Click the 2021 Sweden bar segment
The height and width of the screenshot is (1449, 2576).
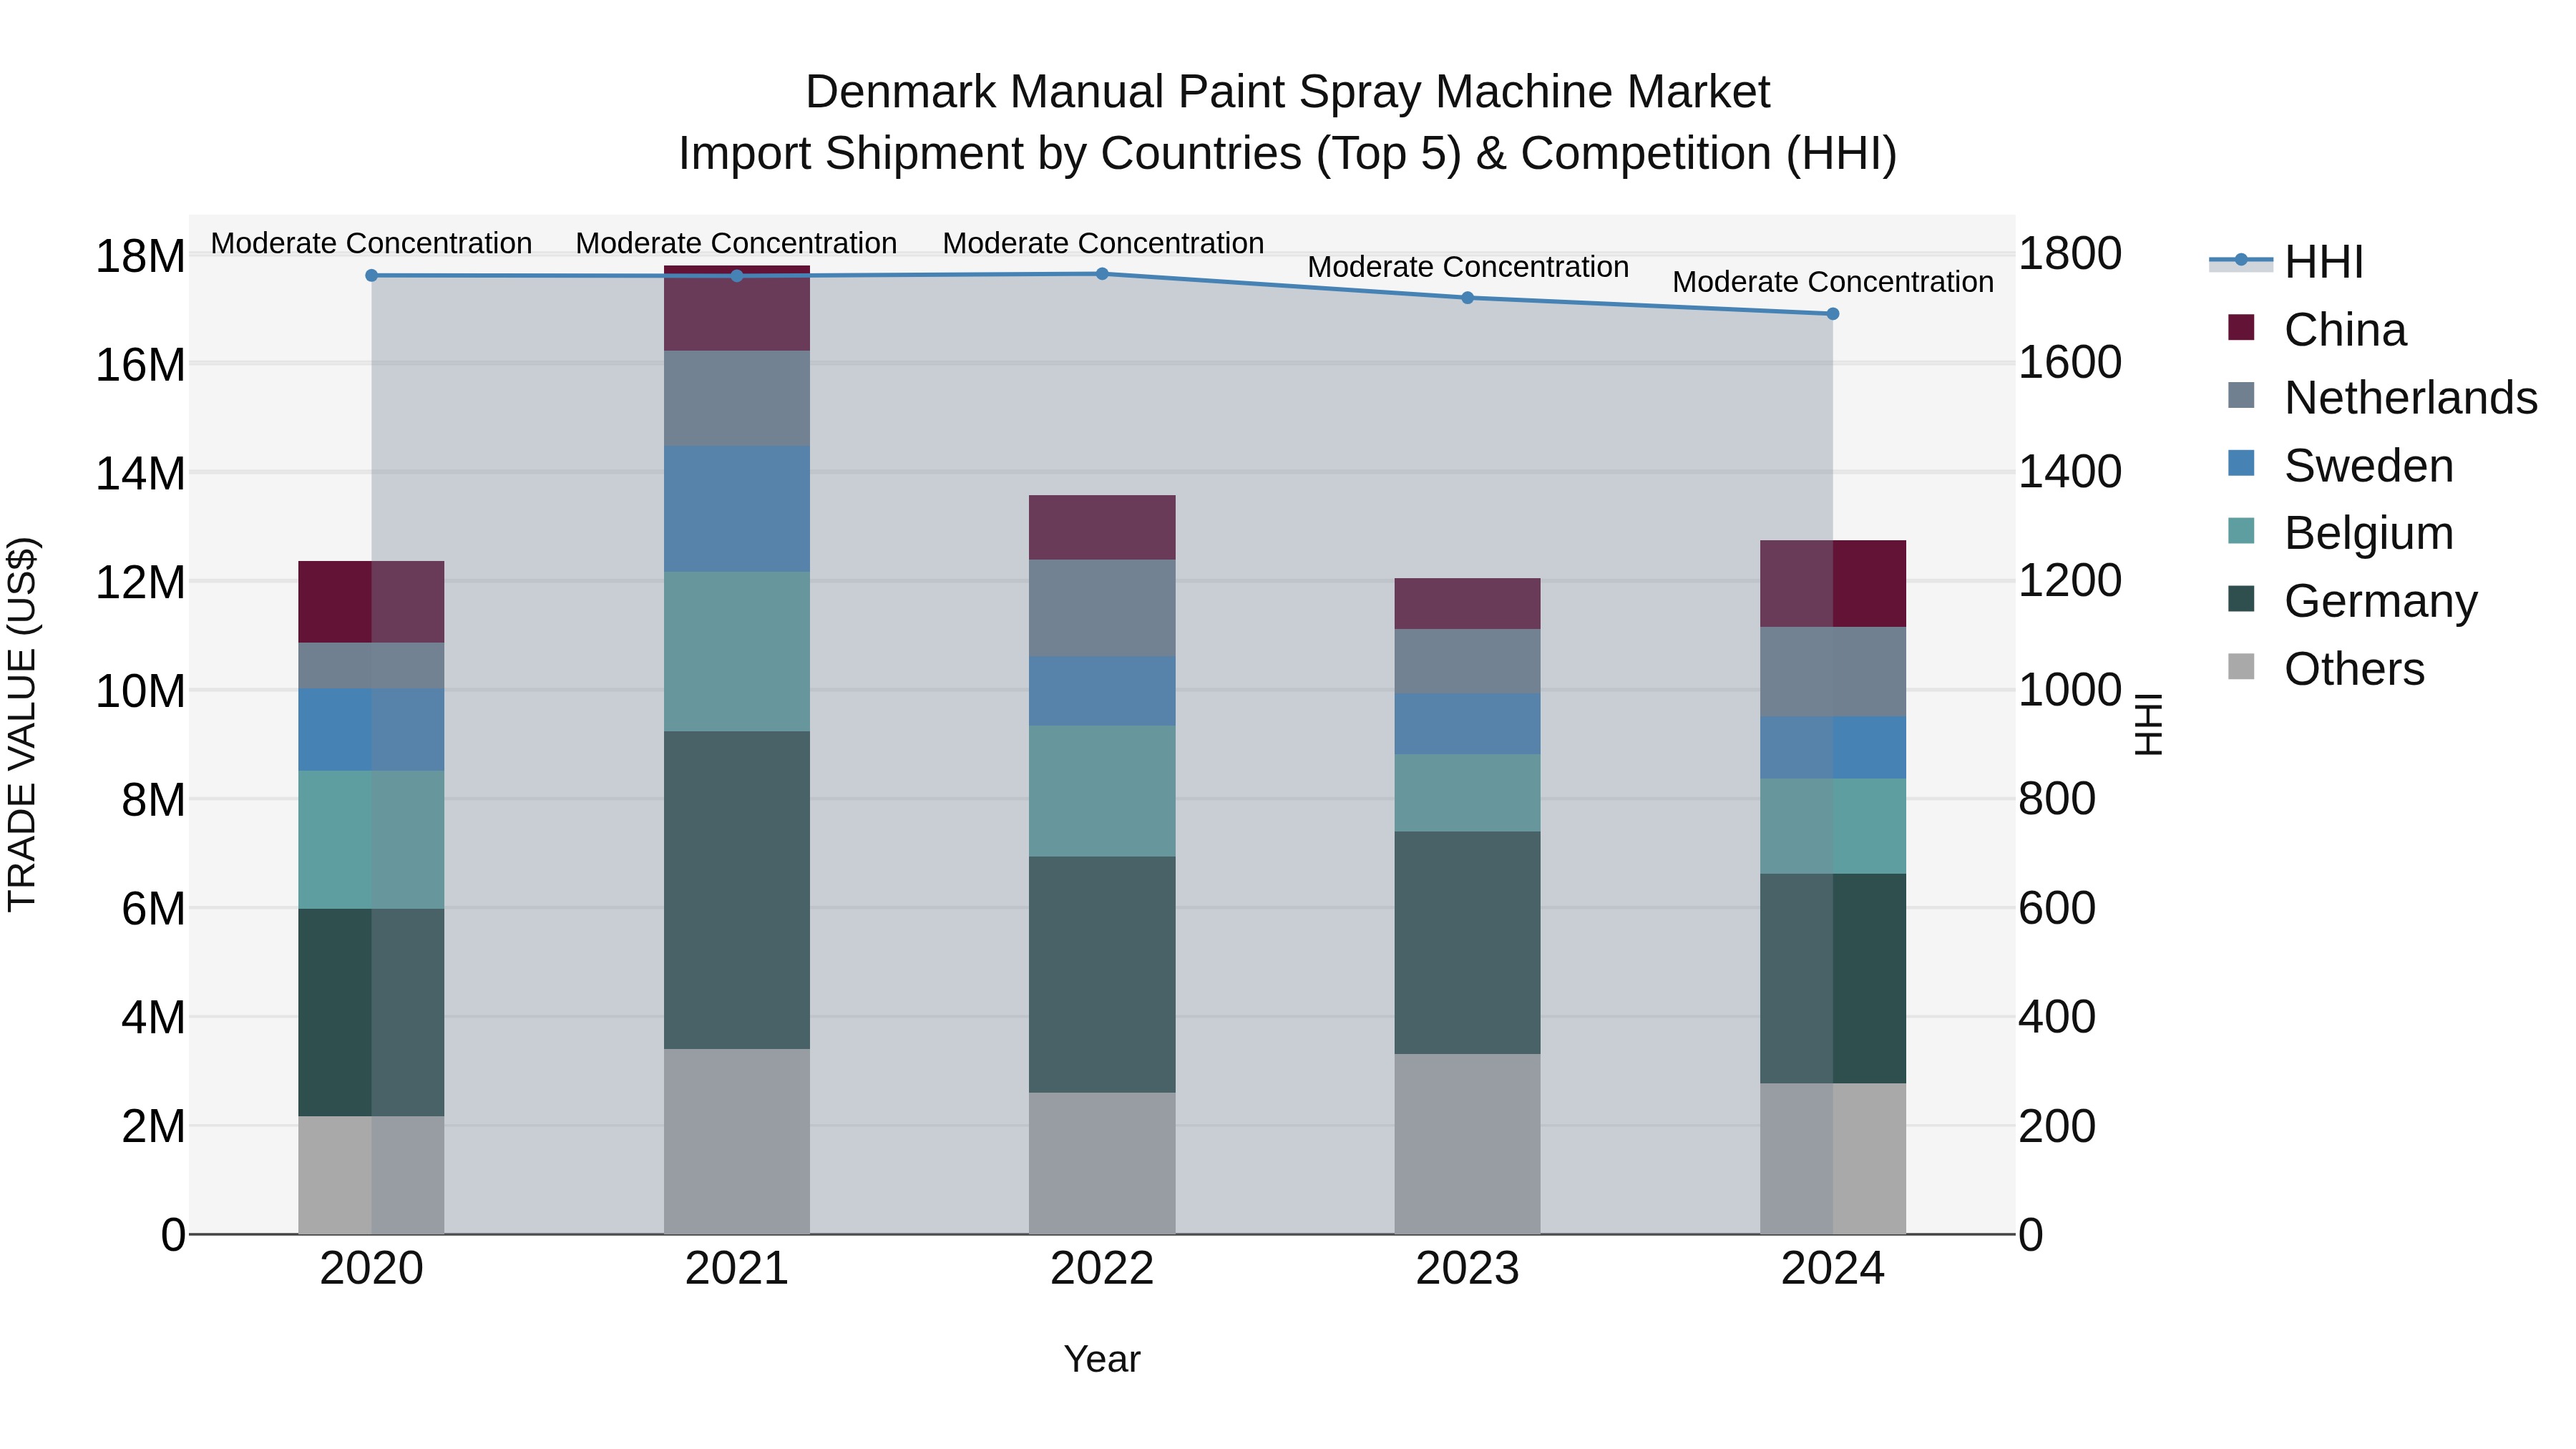pyautogui.click(x=737, y=509)
